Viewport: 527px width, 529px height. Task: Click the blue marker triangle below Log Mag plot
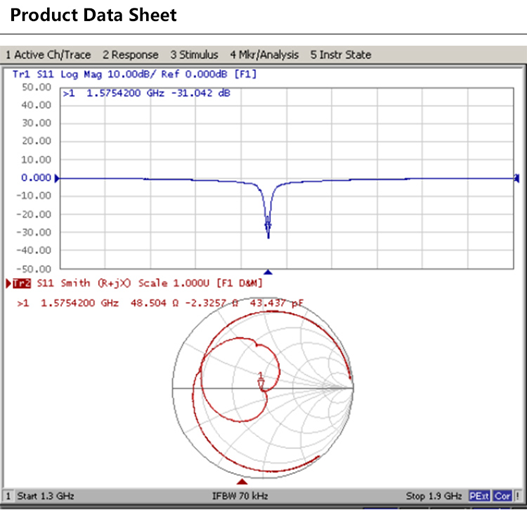[x=268, y=272]
